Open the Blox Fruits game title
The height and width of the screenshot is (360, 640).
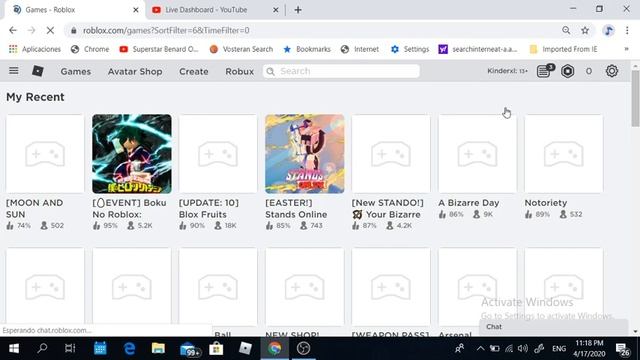click(x=209, y=209)
